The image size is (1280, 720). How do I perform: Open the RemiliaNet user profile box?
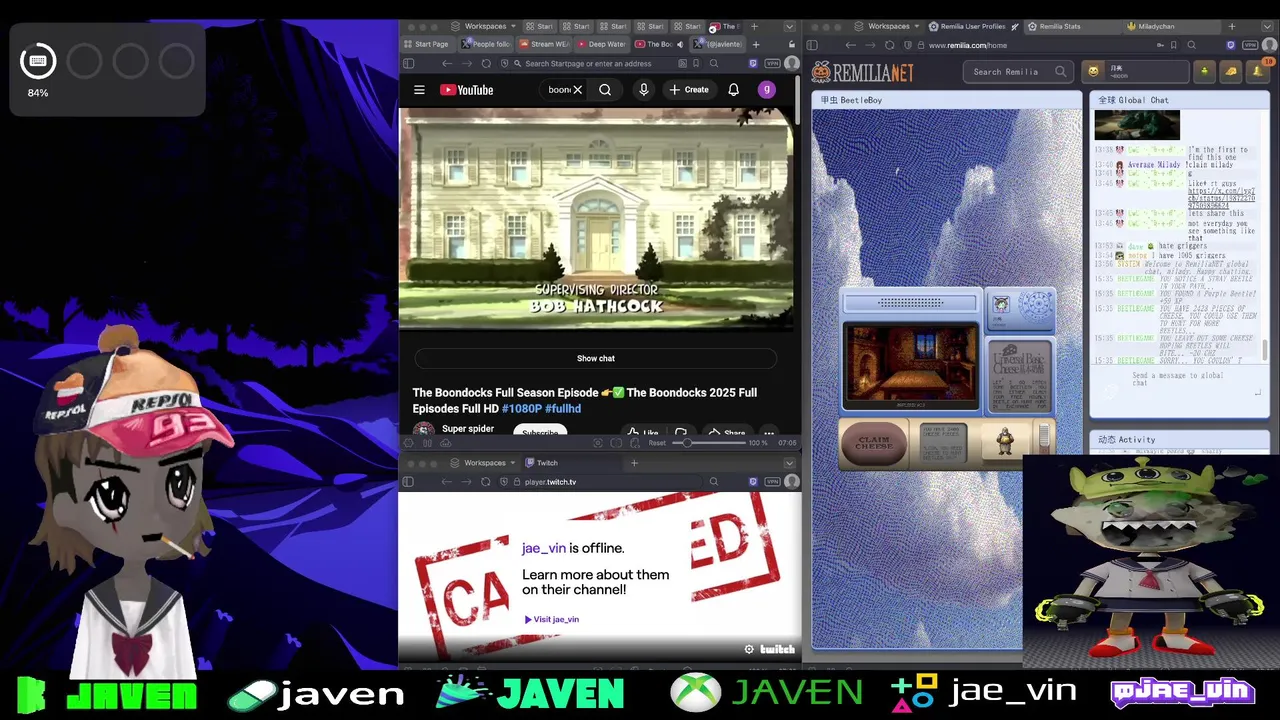click(1135, 71)
